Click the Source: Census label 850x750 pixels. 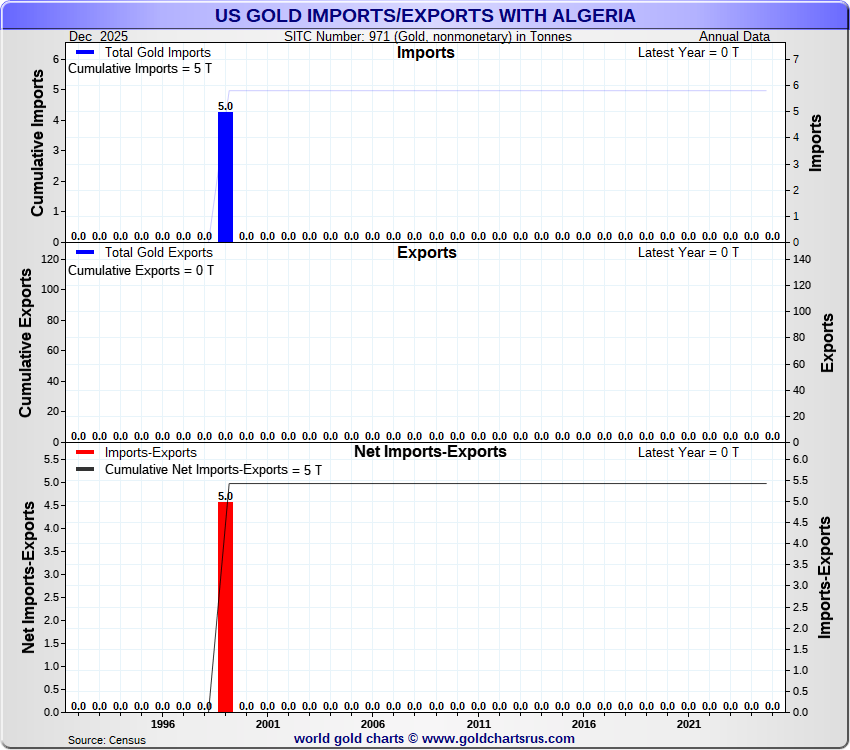pyautogui.click(x=106, y=740)
